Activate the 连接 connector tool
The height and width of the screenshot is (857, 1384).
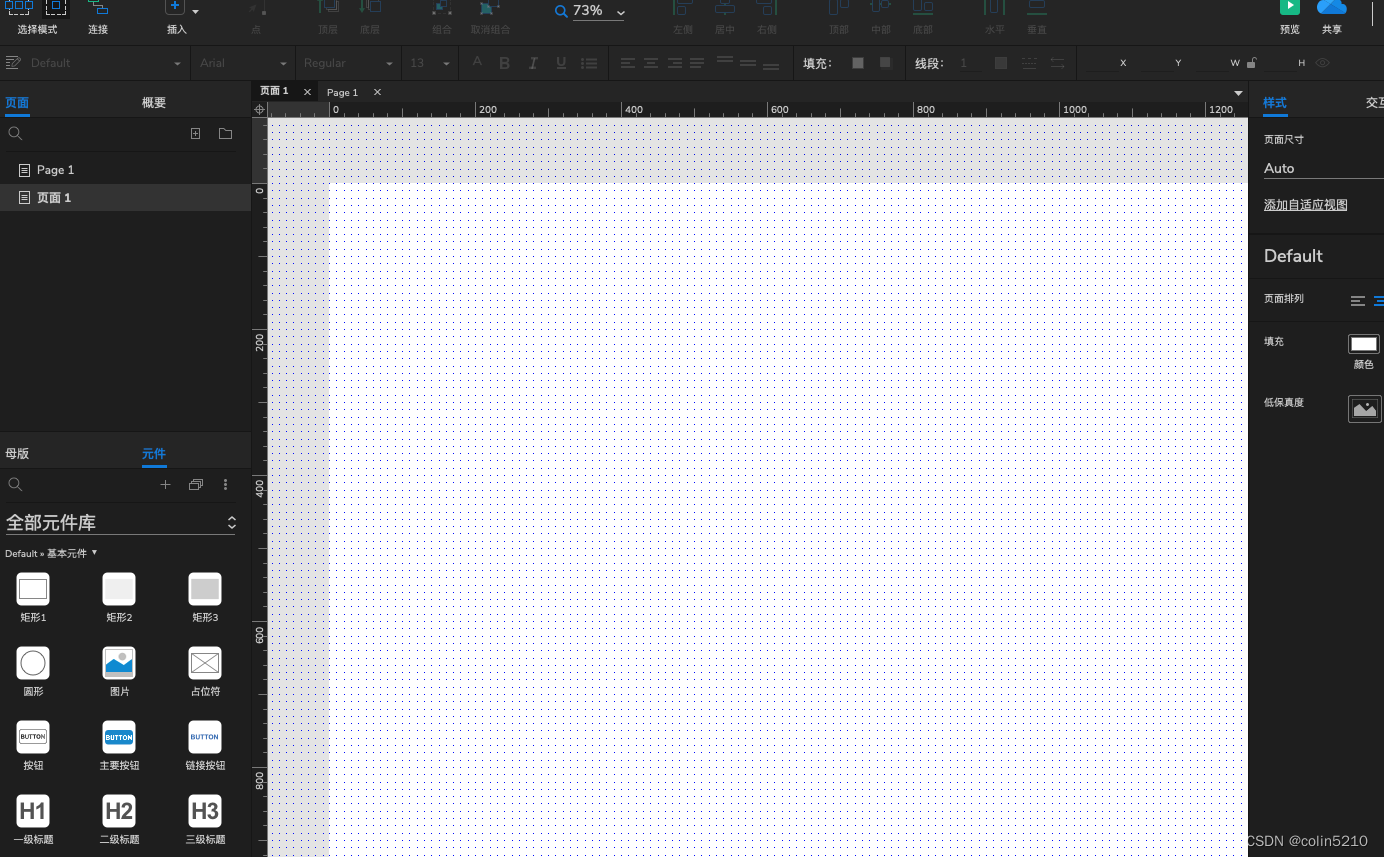(98, 8)
